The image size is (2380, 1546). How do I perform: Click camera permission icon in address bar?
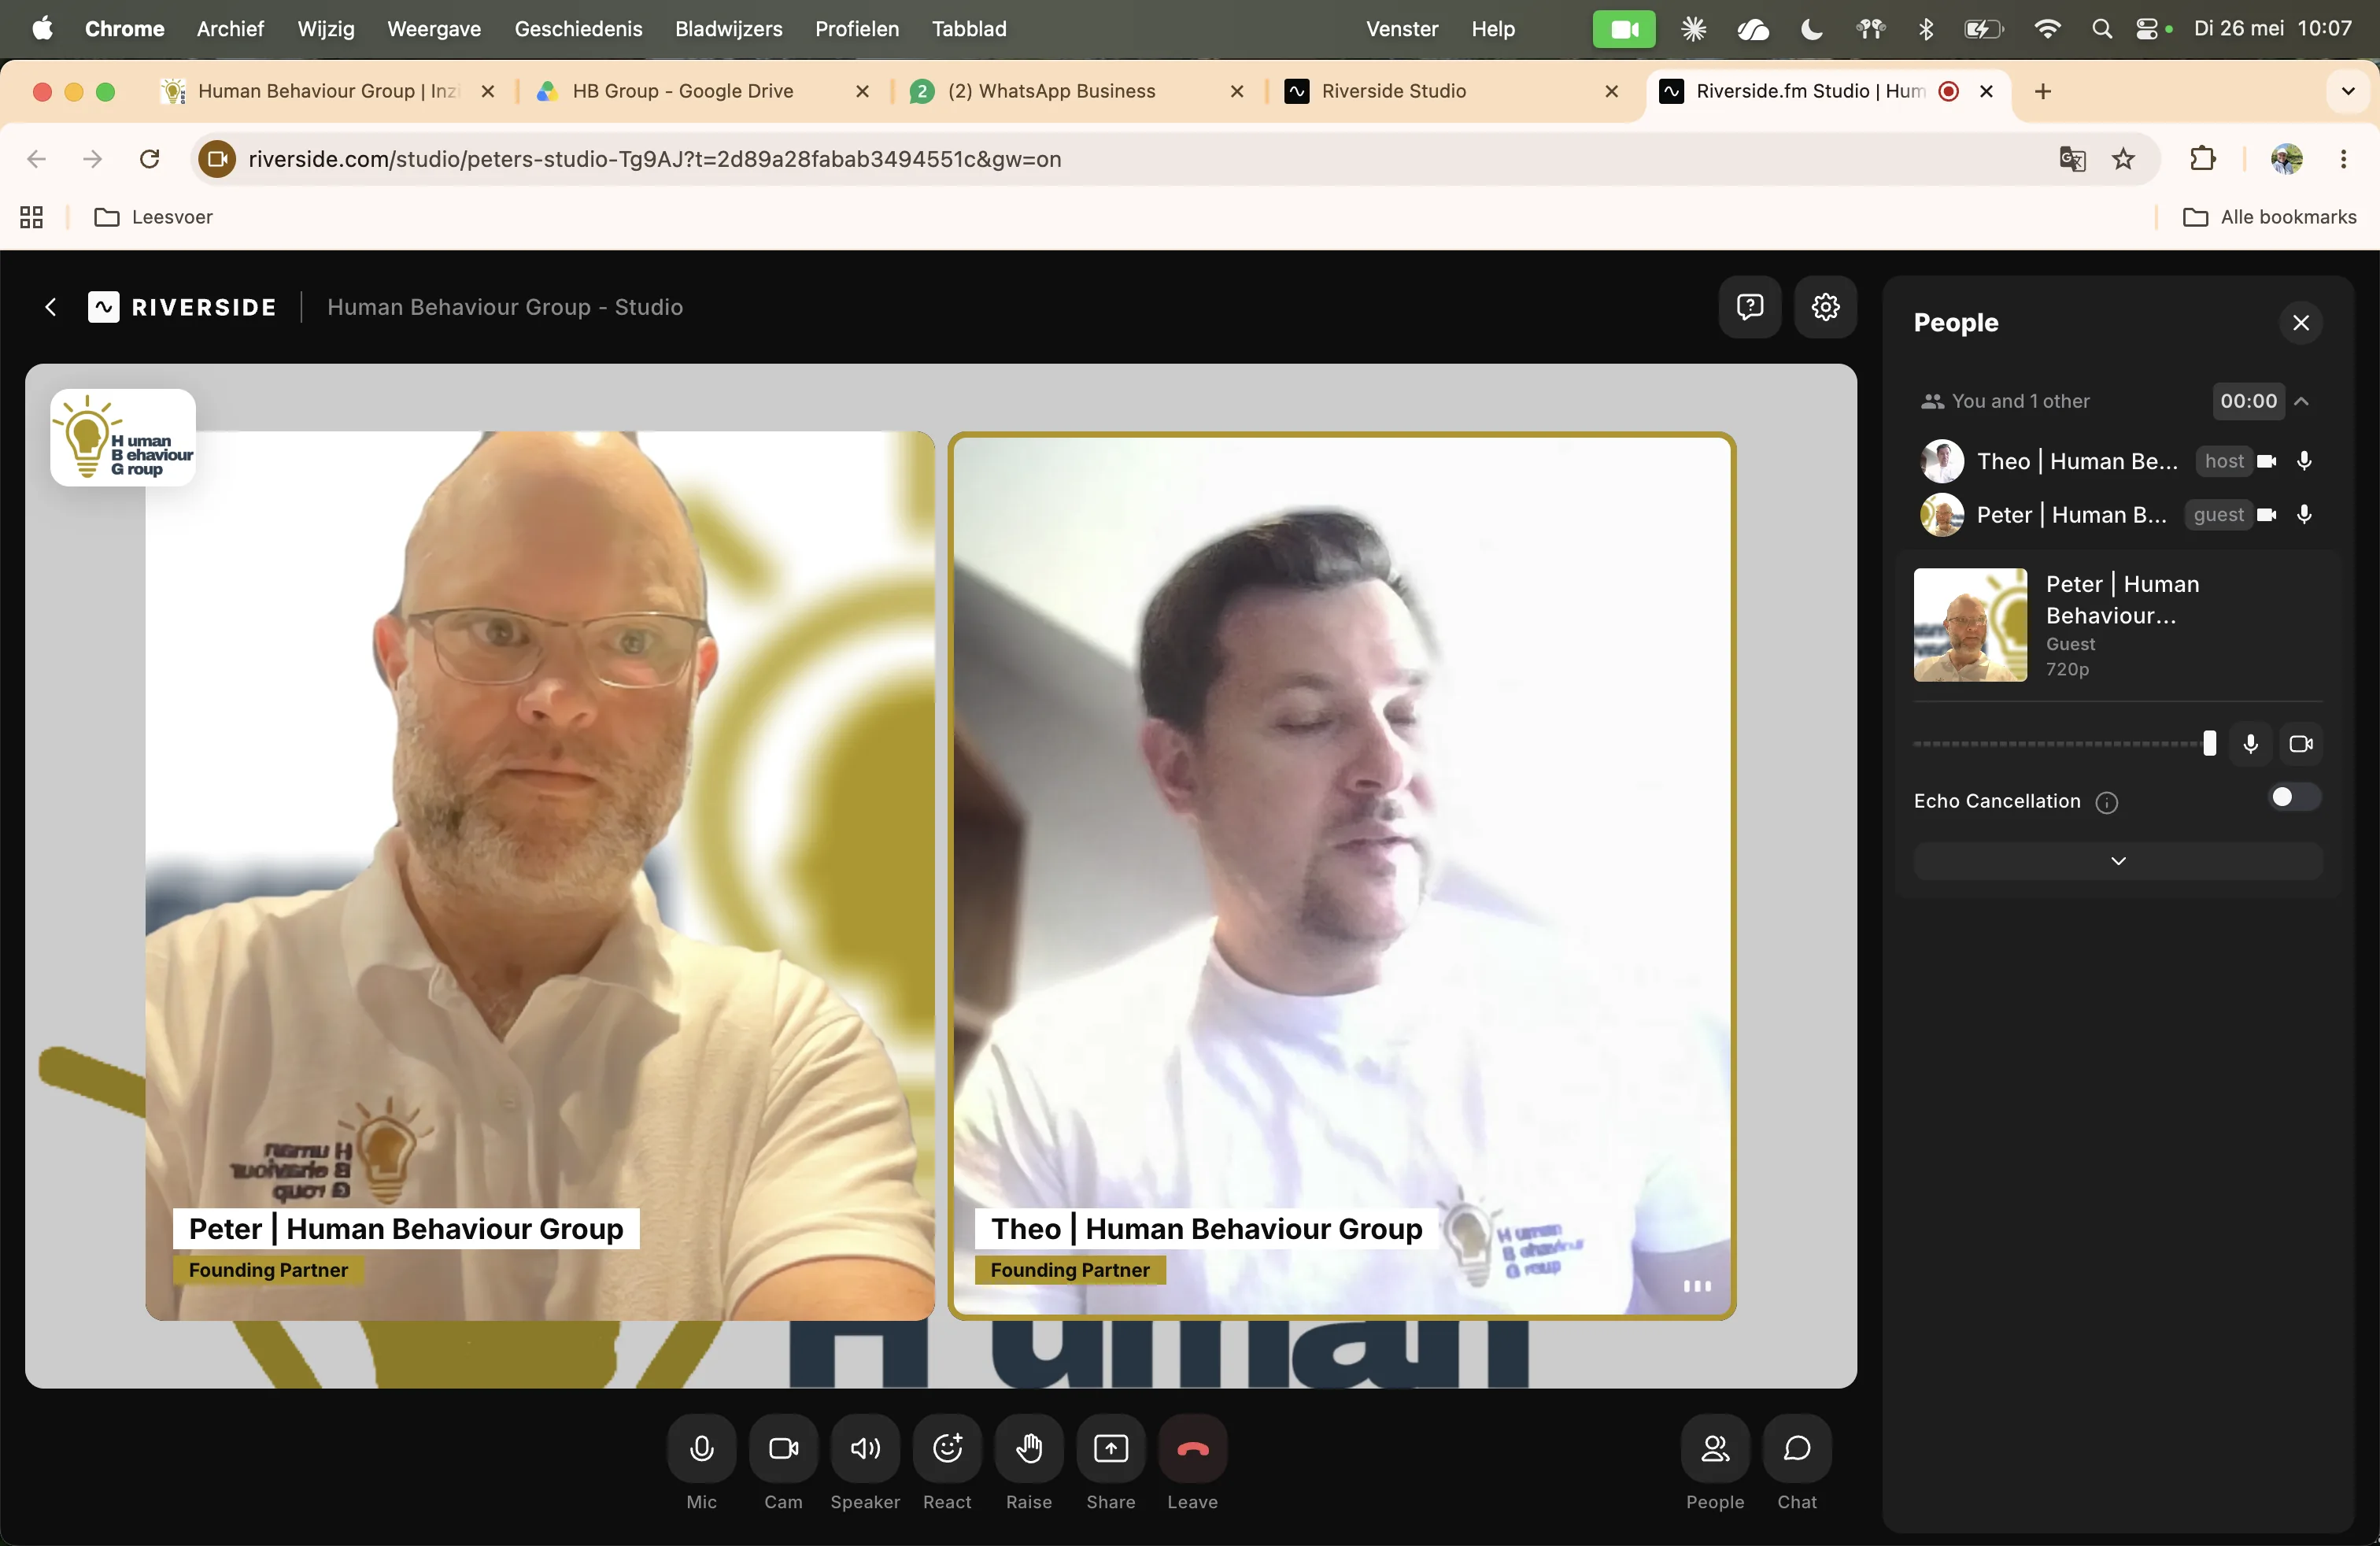pos(217,159)
